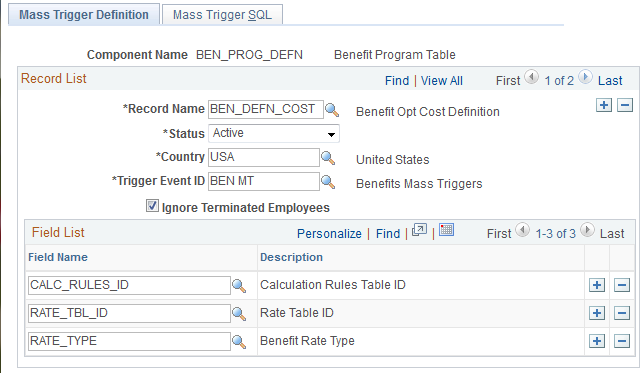Sort by Field Name column header
Screen dimensions: 644x373
[x=58, y=258]
